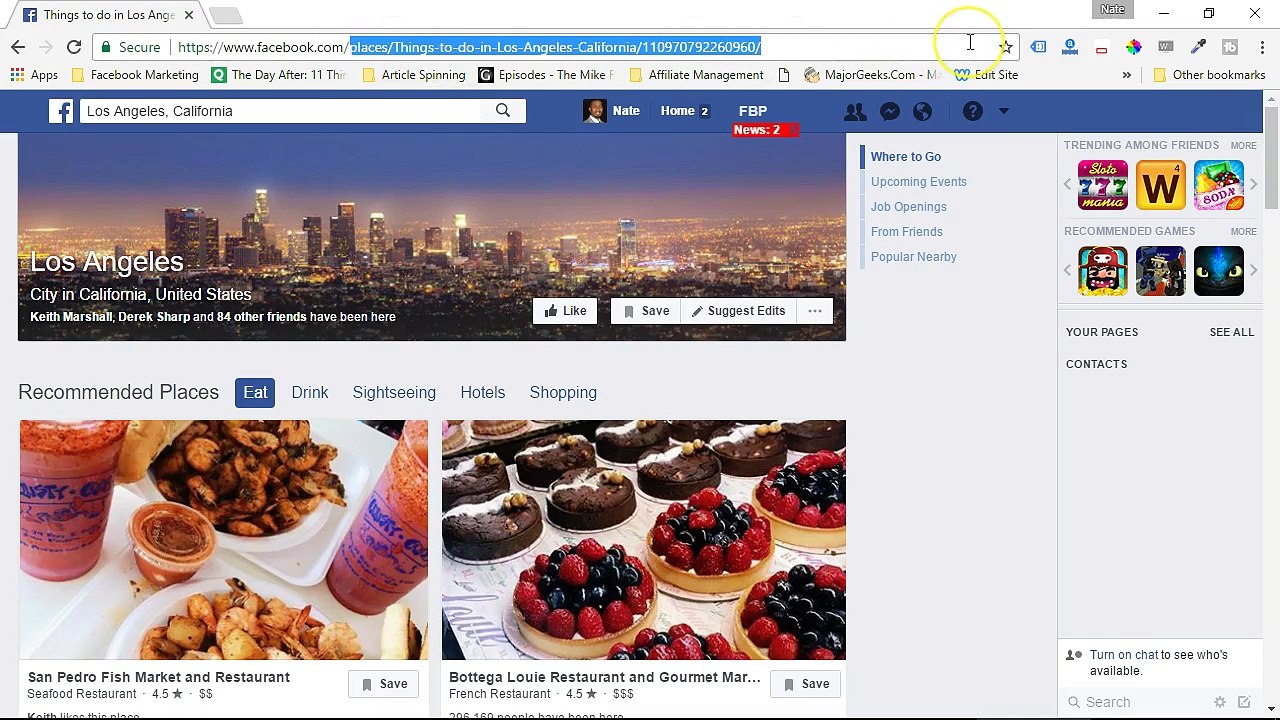This screenshot has width=1280, height=720.
Task: Open the Notifications globe icon
Action: click(x=922, y=112)
